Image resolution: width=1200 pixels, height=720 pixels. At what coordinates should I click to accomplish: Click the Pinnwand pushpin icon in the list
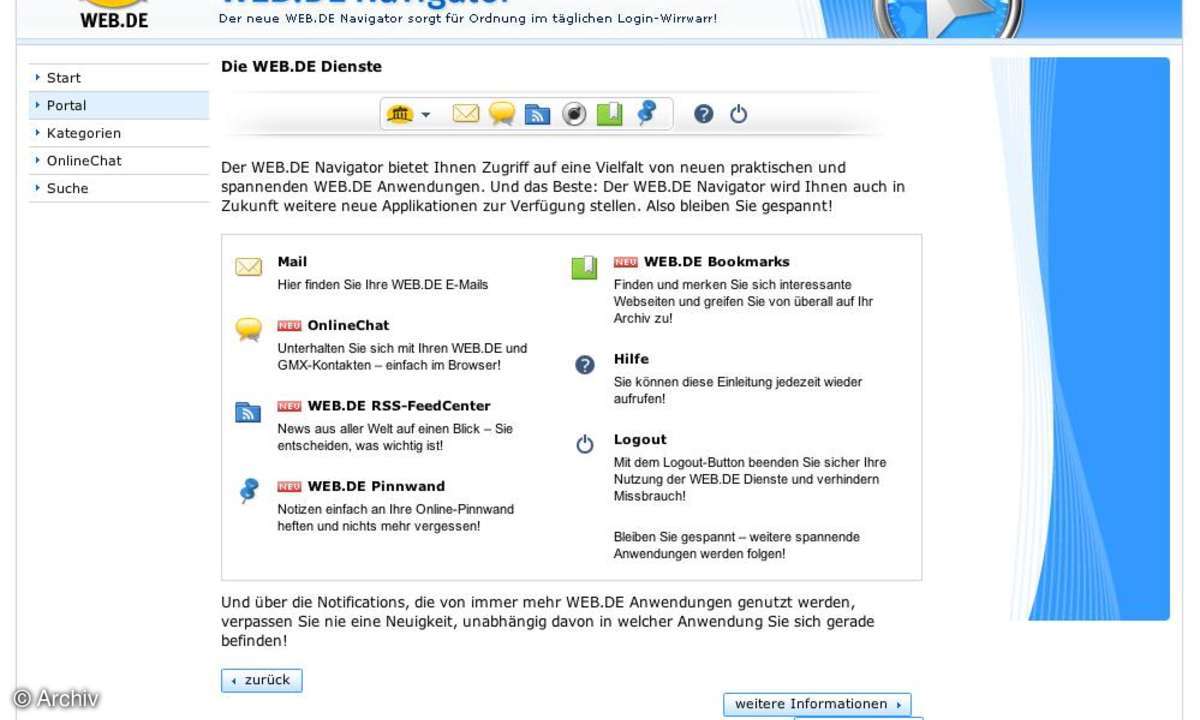pyautogui.click(x=249, y=491)
